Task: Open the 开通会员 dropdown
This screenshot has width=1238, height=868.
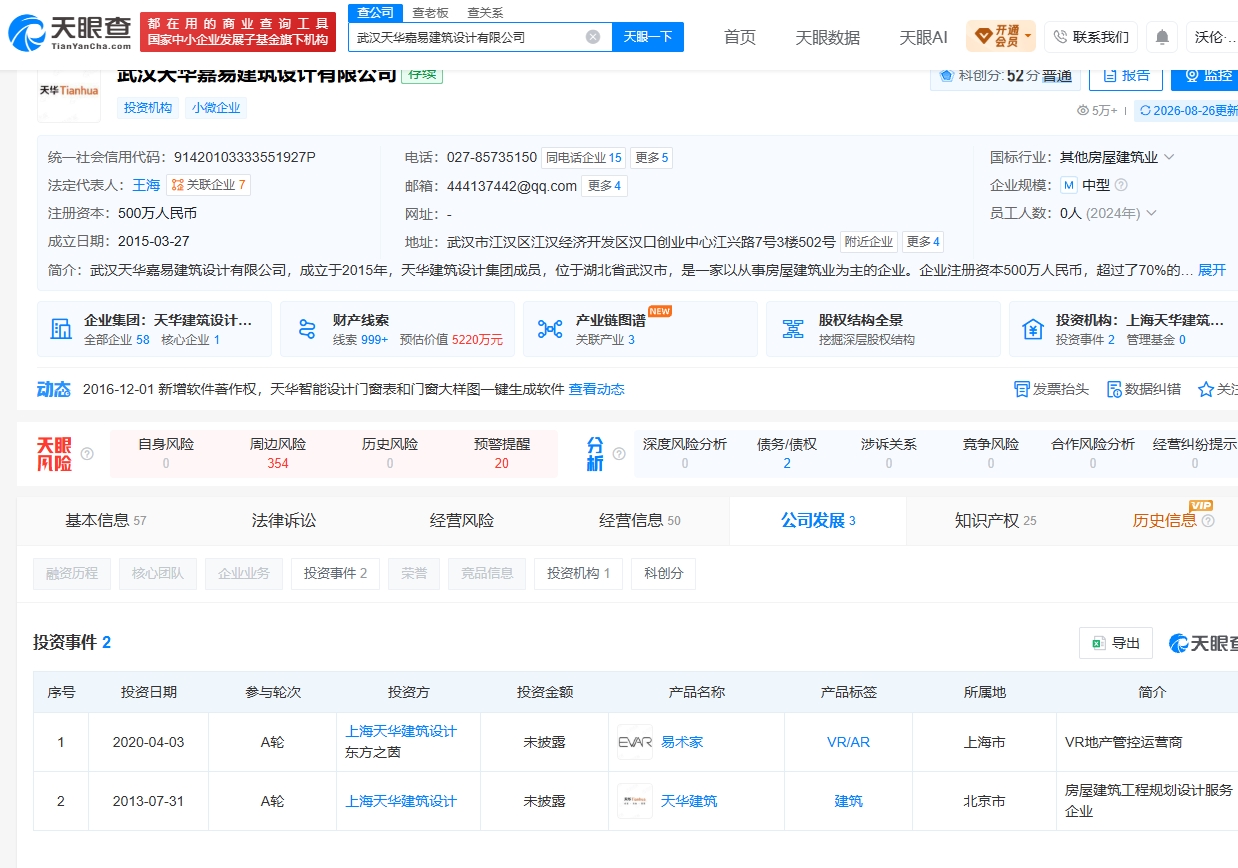Action: [1001, 37]
